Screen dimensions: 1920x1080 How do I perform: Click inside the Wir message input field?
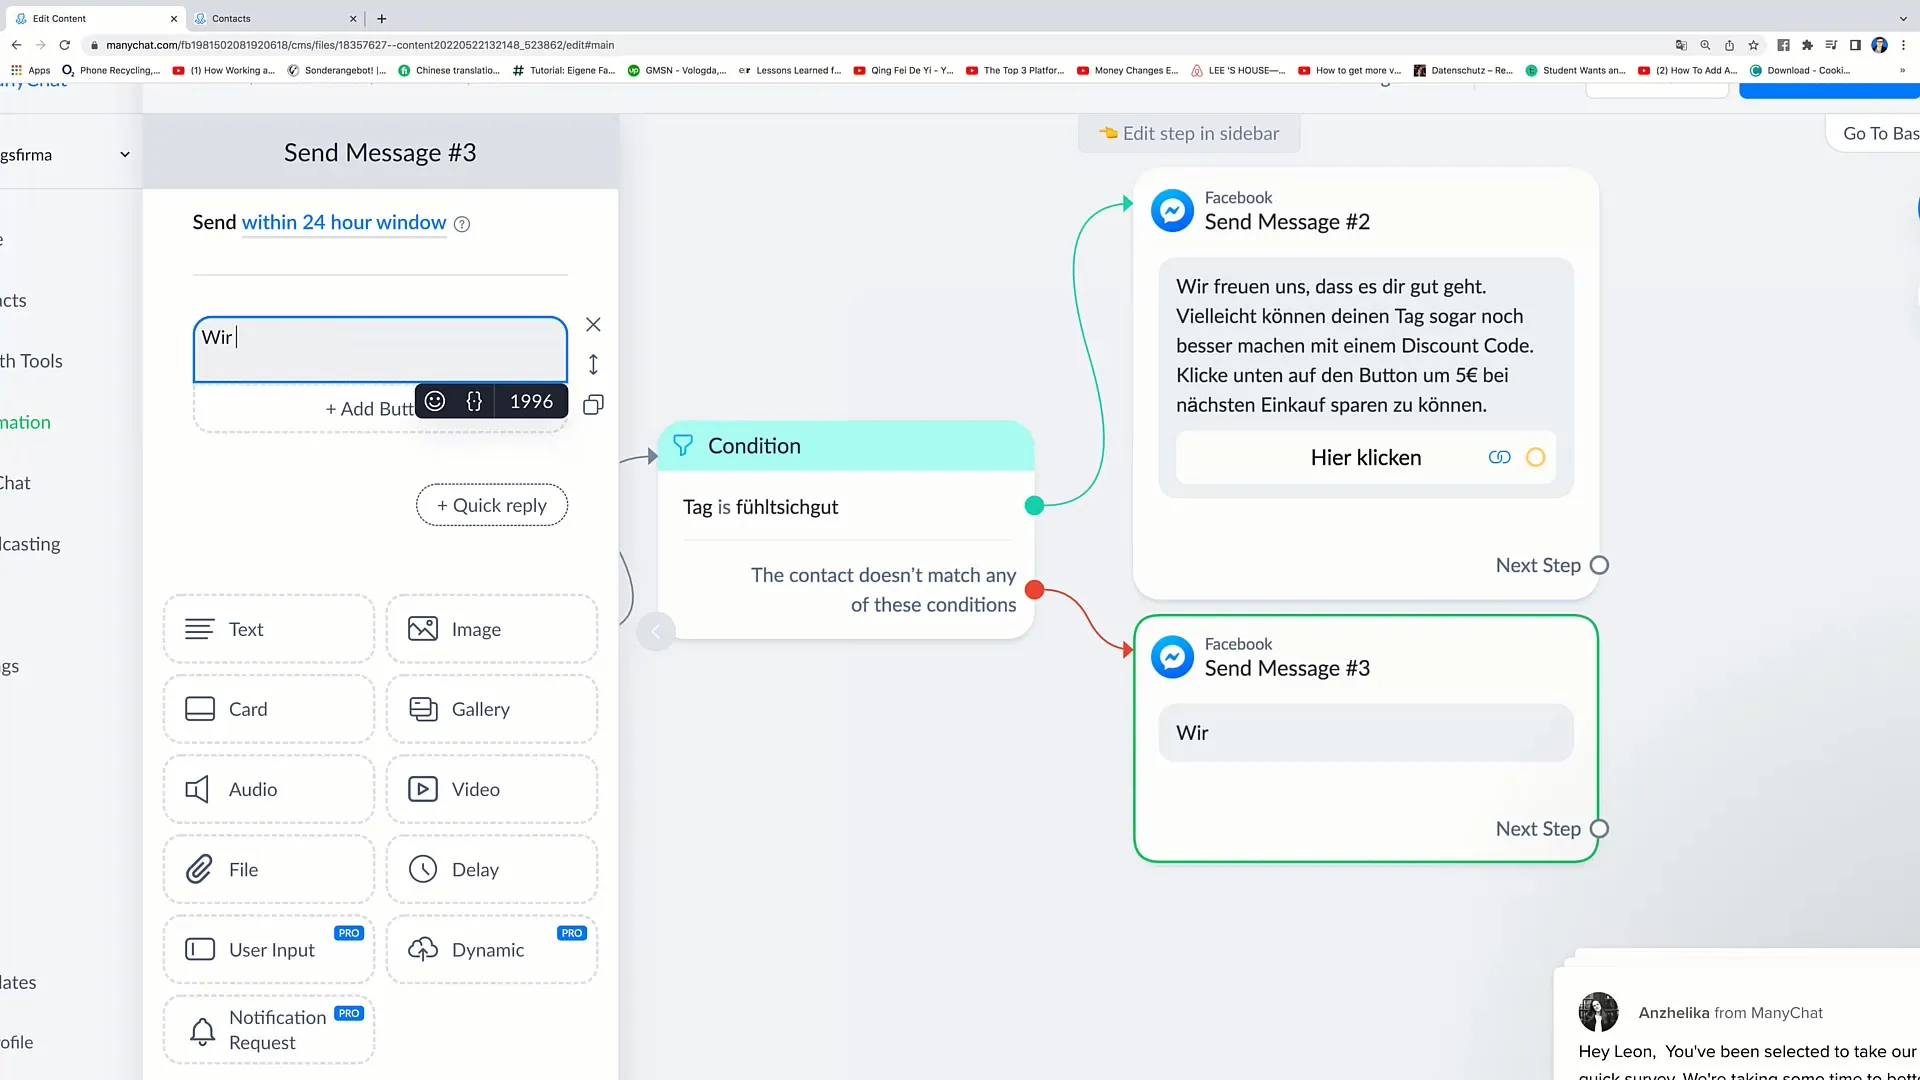(378, 345)
